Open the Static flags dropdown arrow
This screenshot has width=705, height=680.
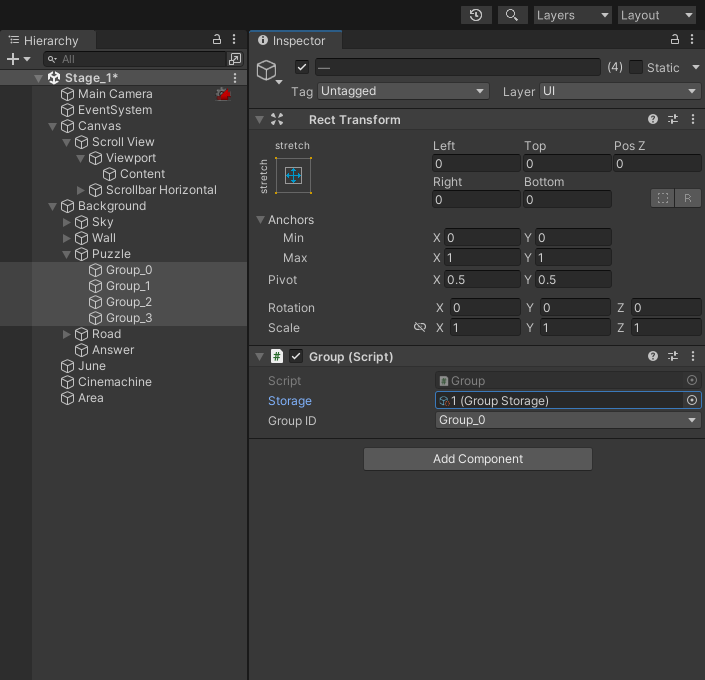(696, 67)
